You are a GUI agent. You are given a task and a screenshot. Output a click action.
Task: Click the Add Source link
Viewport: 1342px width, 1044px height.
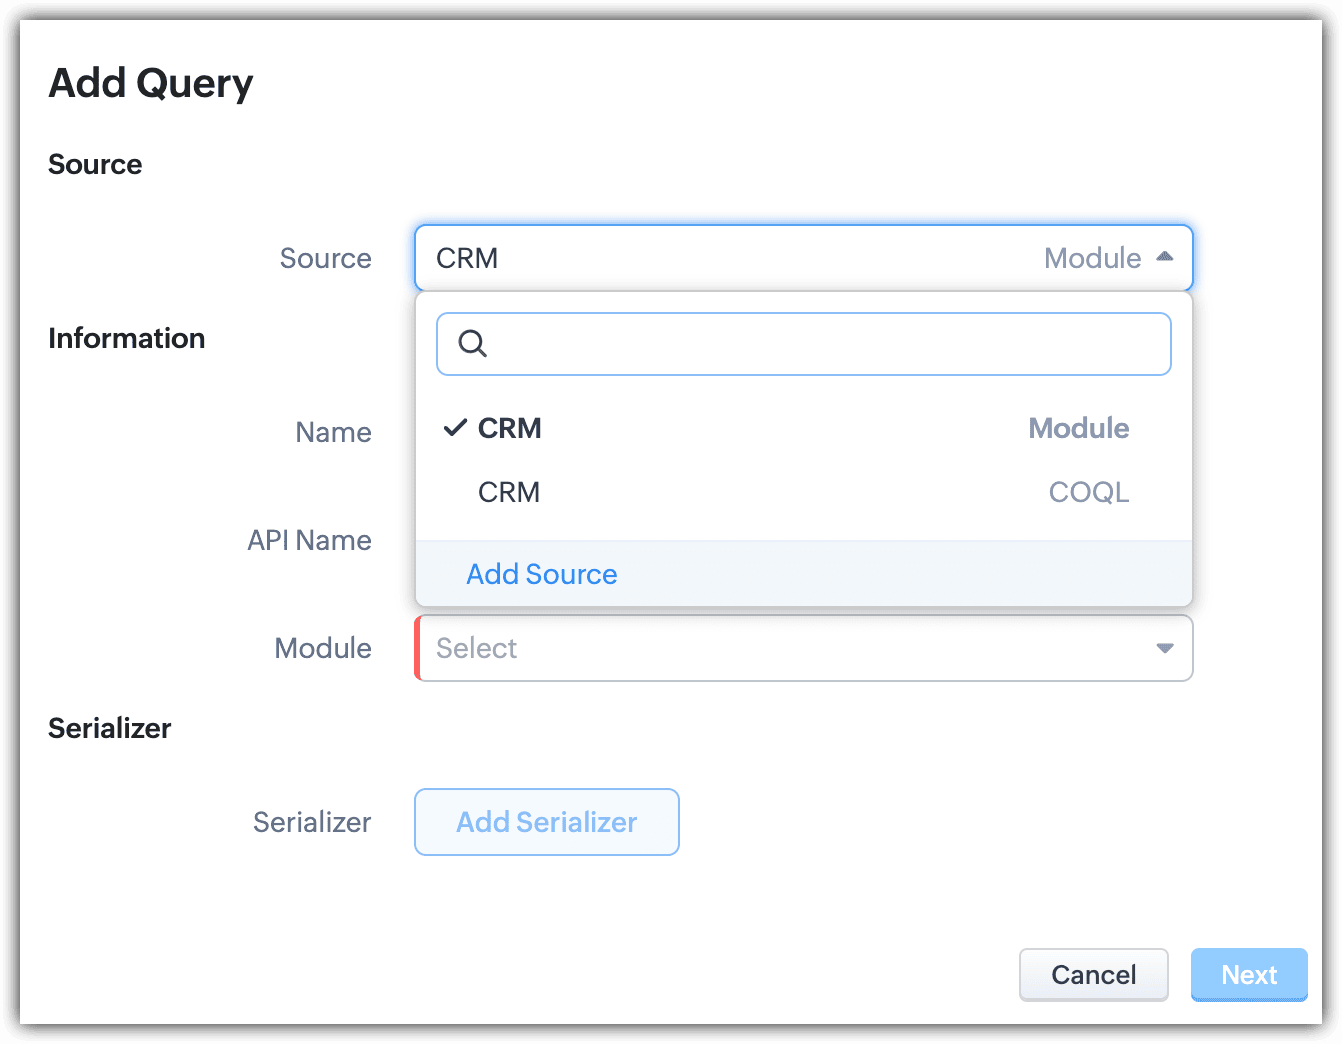(x=542, y=574)
